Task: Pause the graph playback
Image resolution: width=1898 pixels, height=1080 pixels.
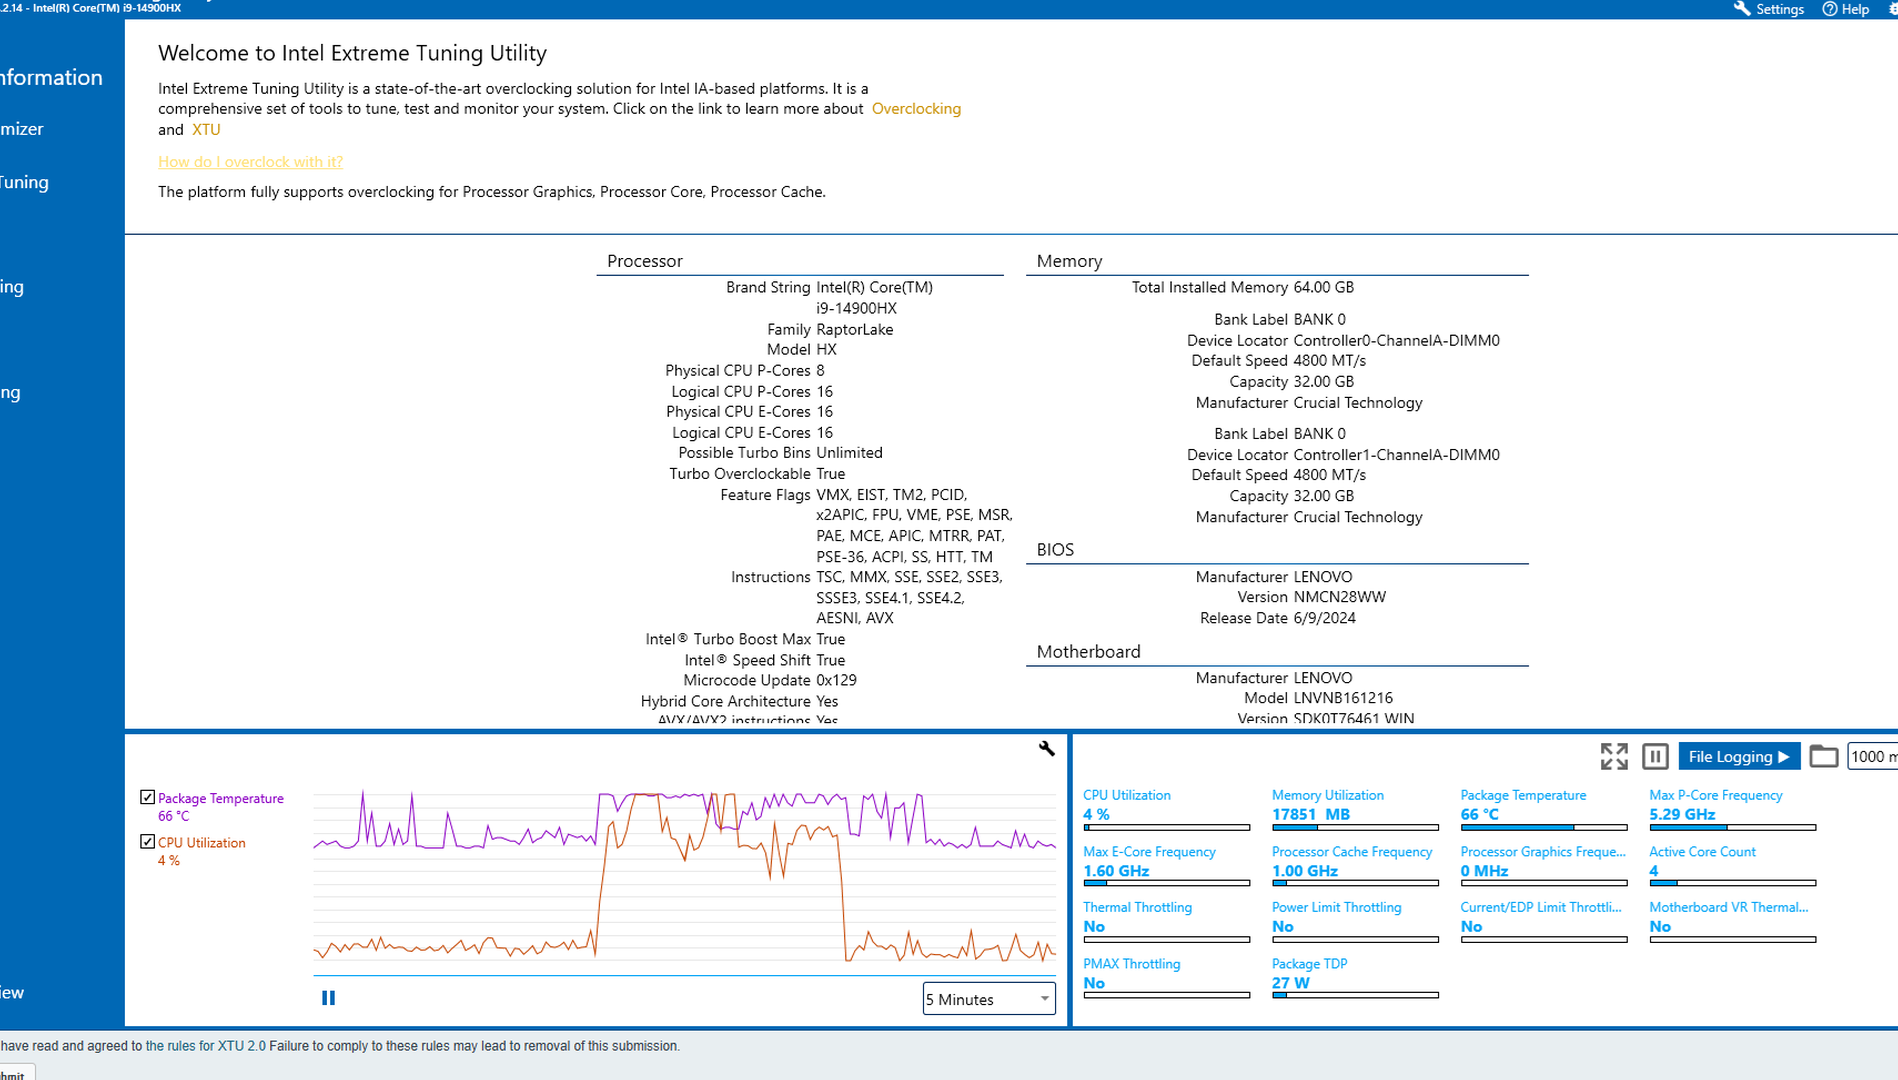Action: click(328, 998)
